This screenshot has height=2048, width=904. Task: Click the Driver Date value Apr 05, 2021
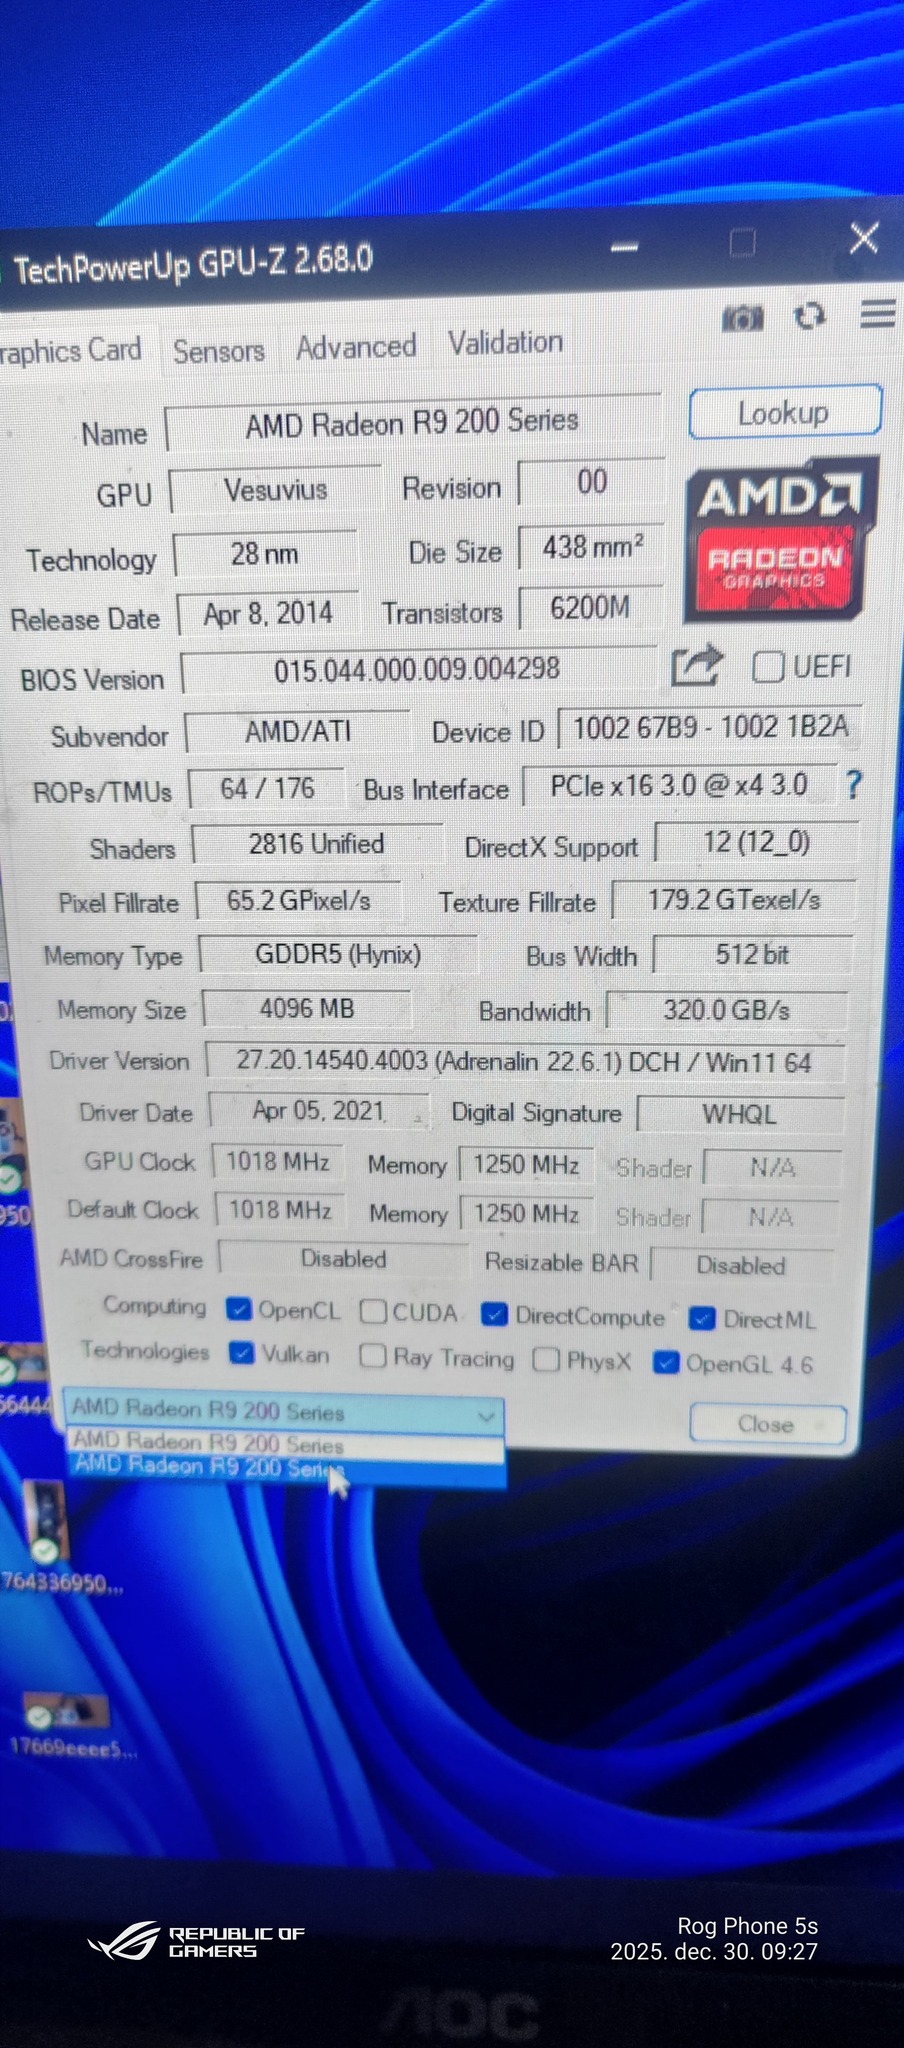[318, 1111]
